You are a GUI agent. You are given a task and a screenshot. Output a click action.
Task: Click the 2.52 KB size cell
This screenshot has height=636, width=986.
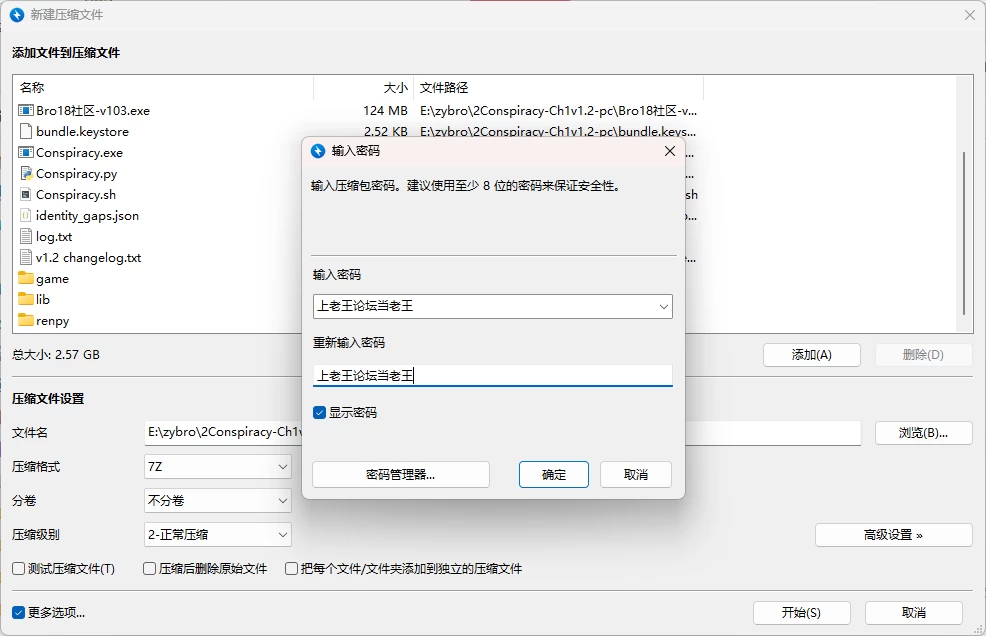point(385,131)
